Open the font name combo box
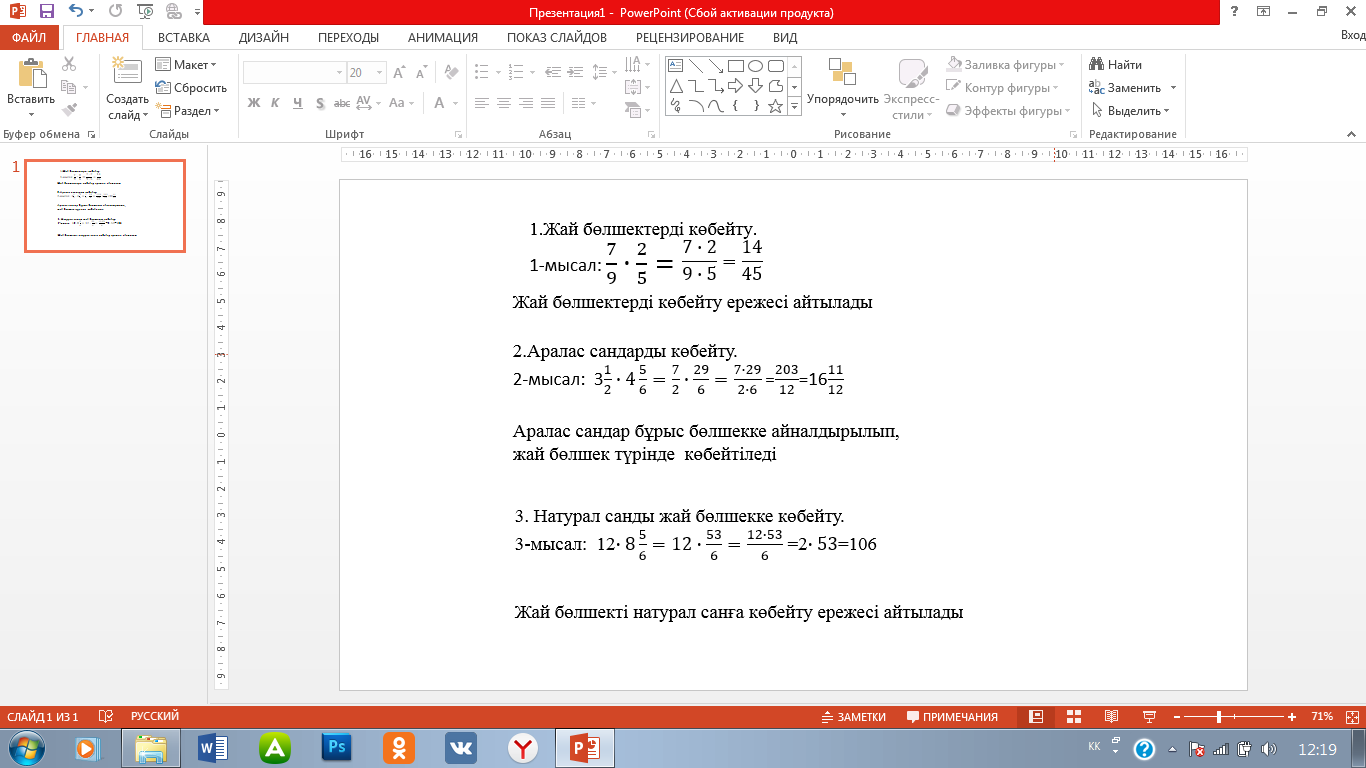The width and height of the screenshot is (1366, 768). [x=294, y=73]
